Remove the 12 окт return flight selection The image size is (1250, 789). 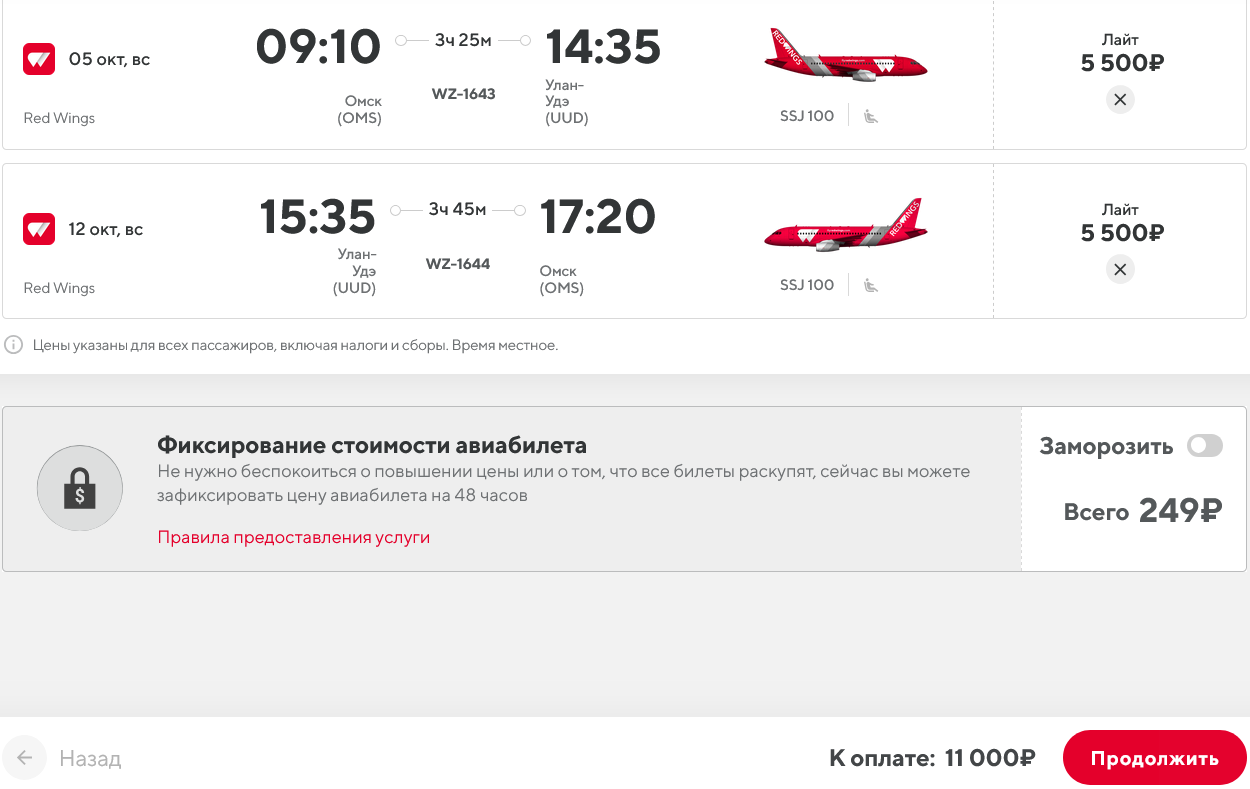pos(1120,270)
